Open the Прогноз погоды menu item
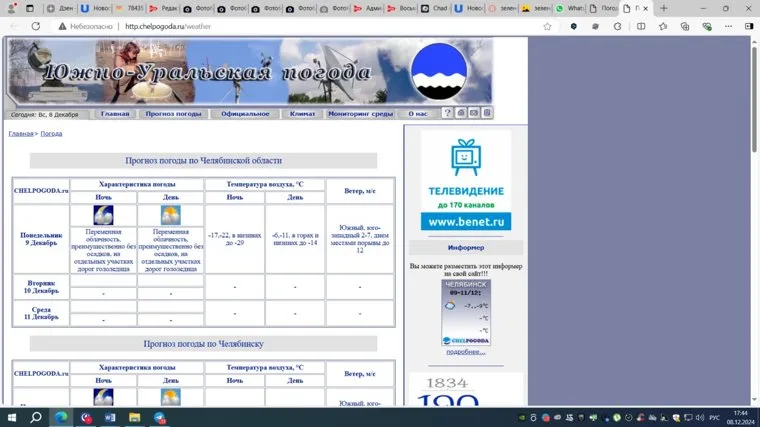The width and height of the screenshot is (760, 427). pyautogui.click(x=173, y=114)
